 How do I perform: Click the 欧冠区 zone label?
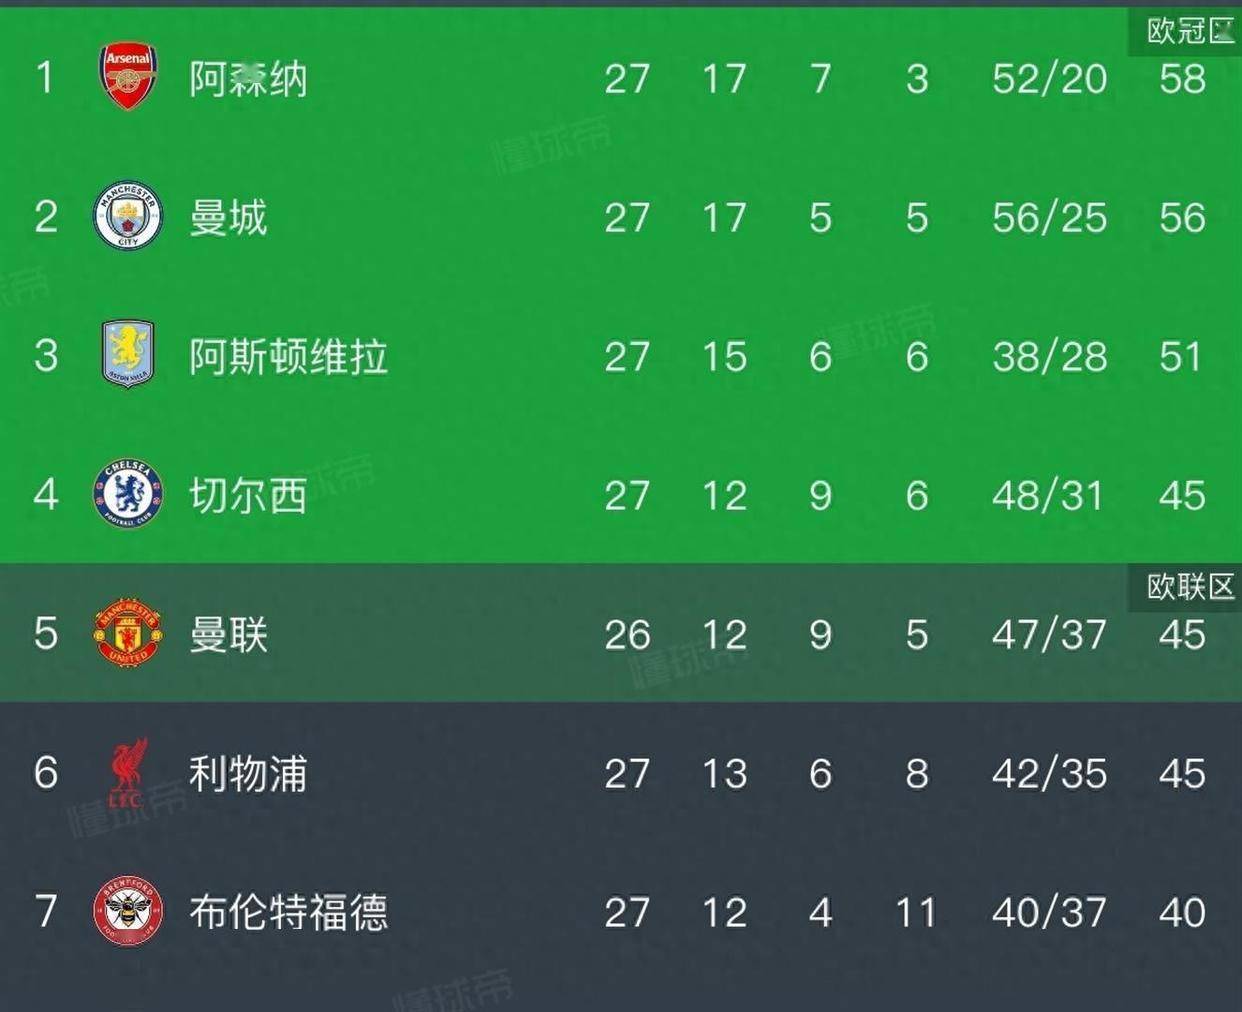point(1189,32)
